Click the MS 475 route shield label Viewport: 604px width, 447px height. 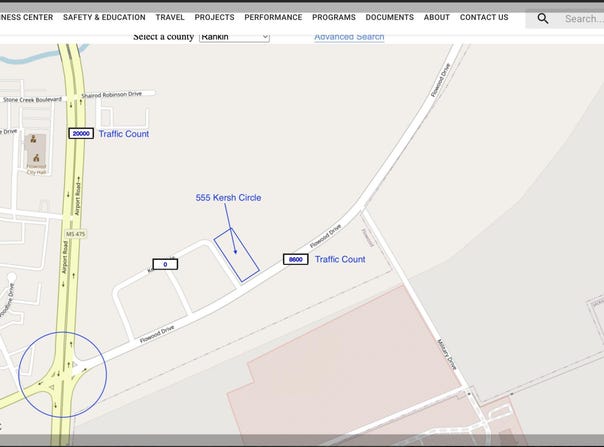76,234
